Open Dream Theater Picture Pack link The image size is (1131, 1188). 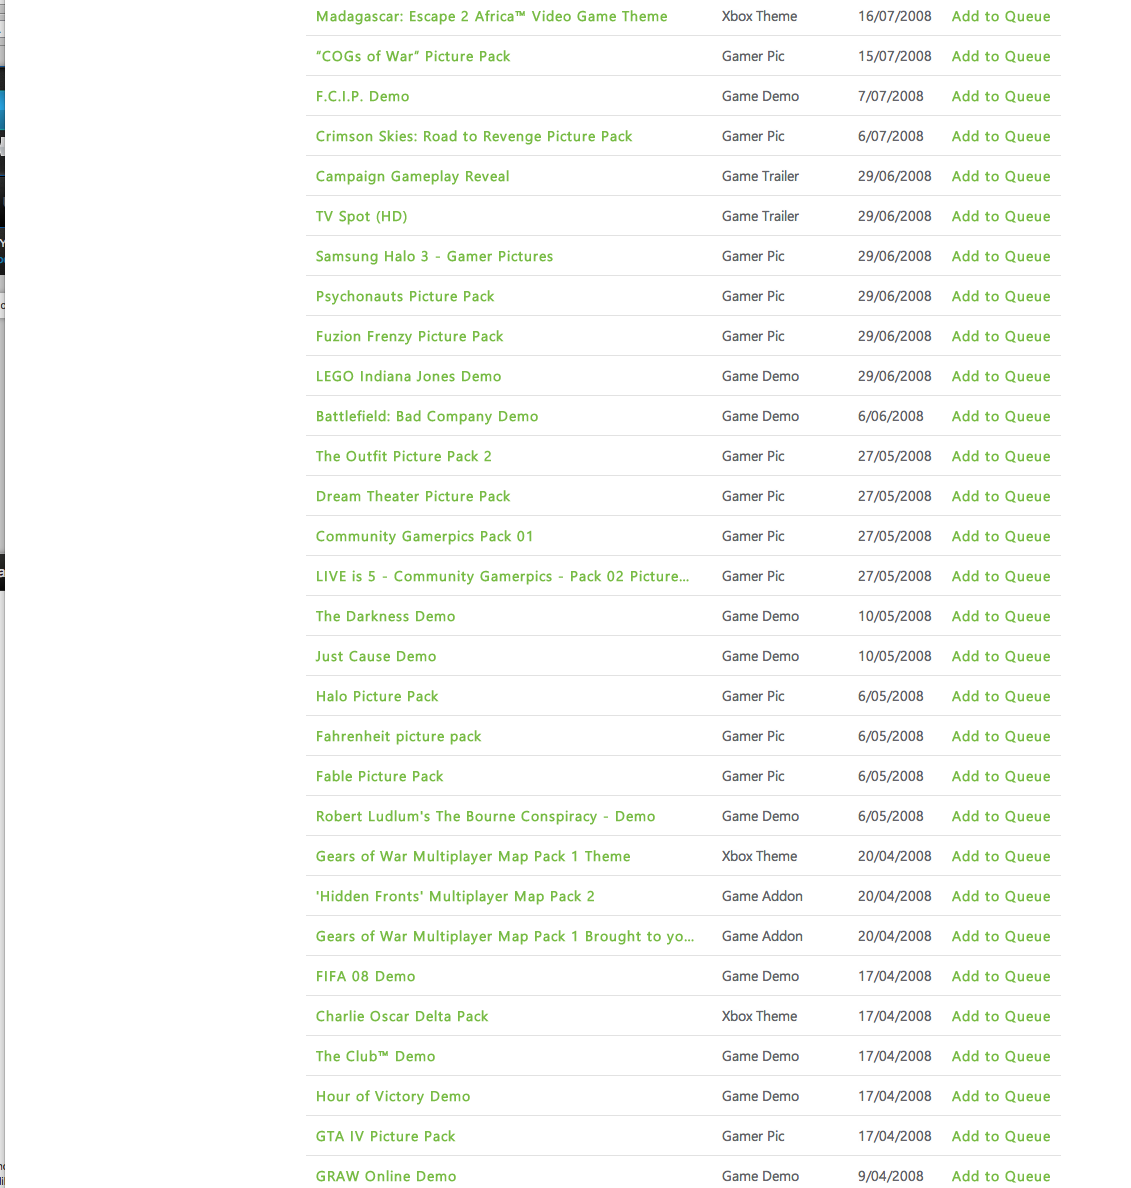[x=413, y=496]
